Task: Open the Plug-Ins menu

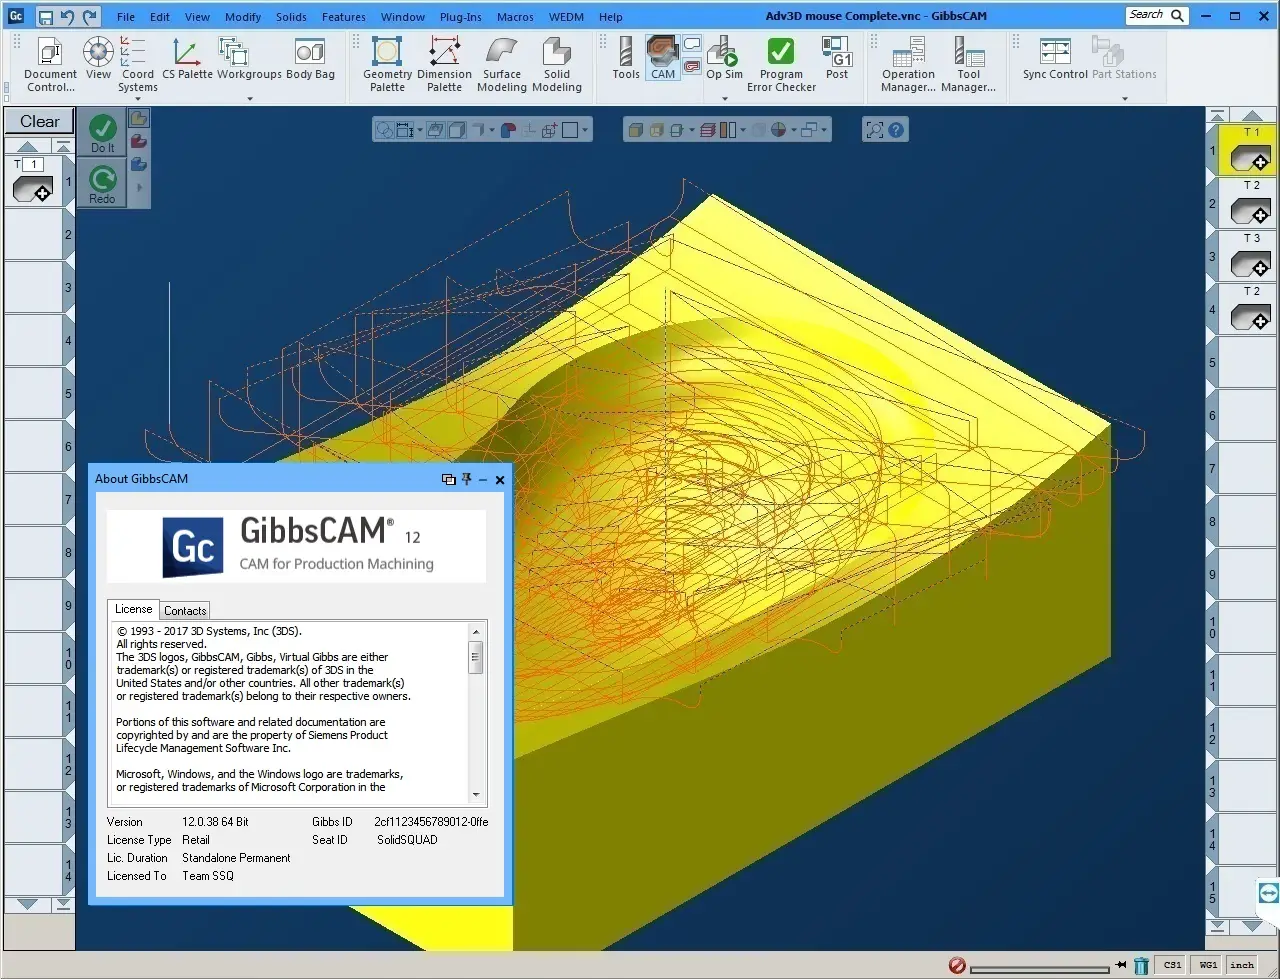Action: pyautogui.click(x=461, y=17)
